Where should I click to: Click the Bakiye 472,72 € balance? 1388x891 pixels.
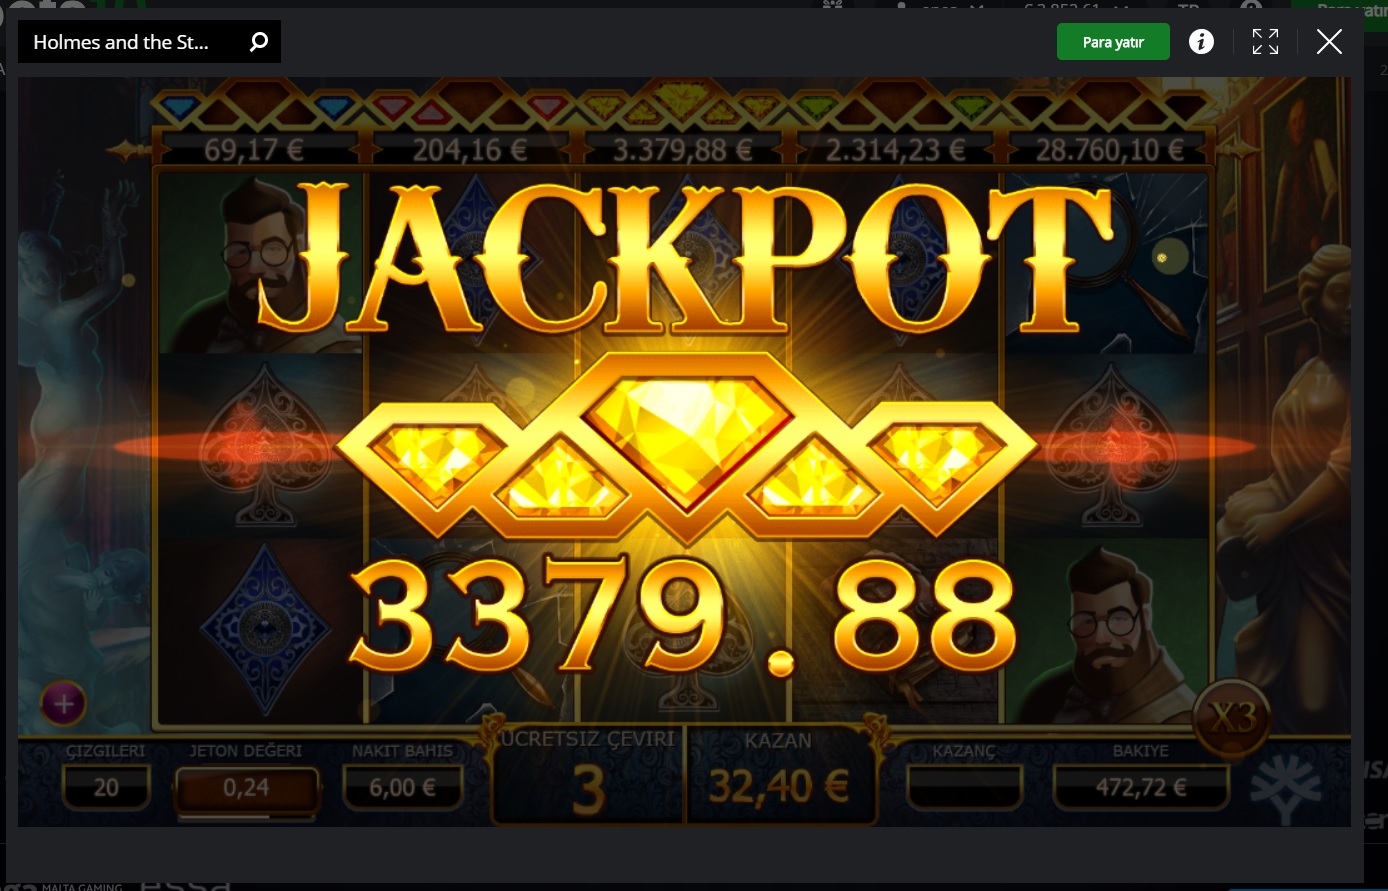pyautogui.click(x=1141, y=787)
